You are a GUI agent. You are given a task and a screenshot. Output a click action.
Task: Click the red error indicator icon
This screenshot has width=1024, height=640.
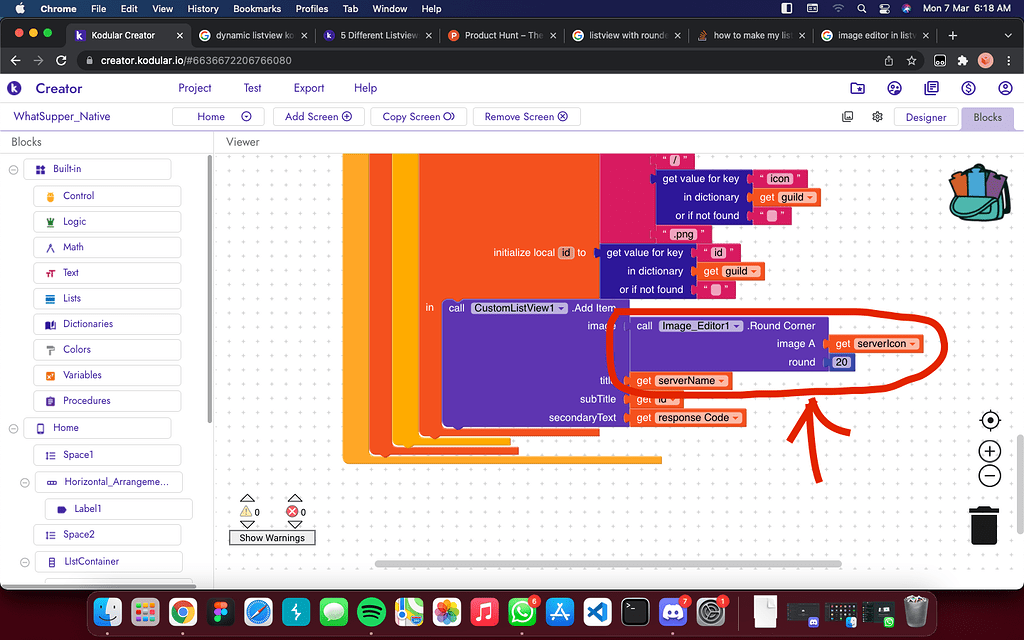tap(293, 511)
